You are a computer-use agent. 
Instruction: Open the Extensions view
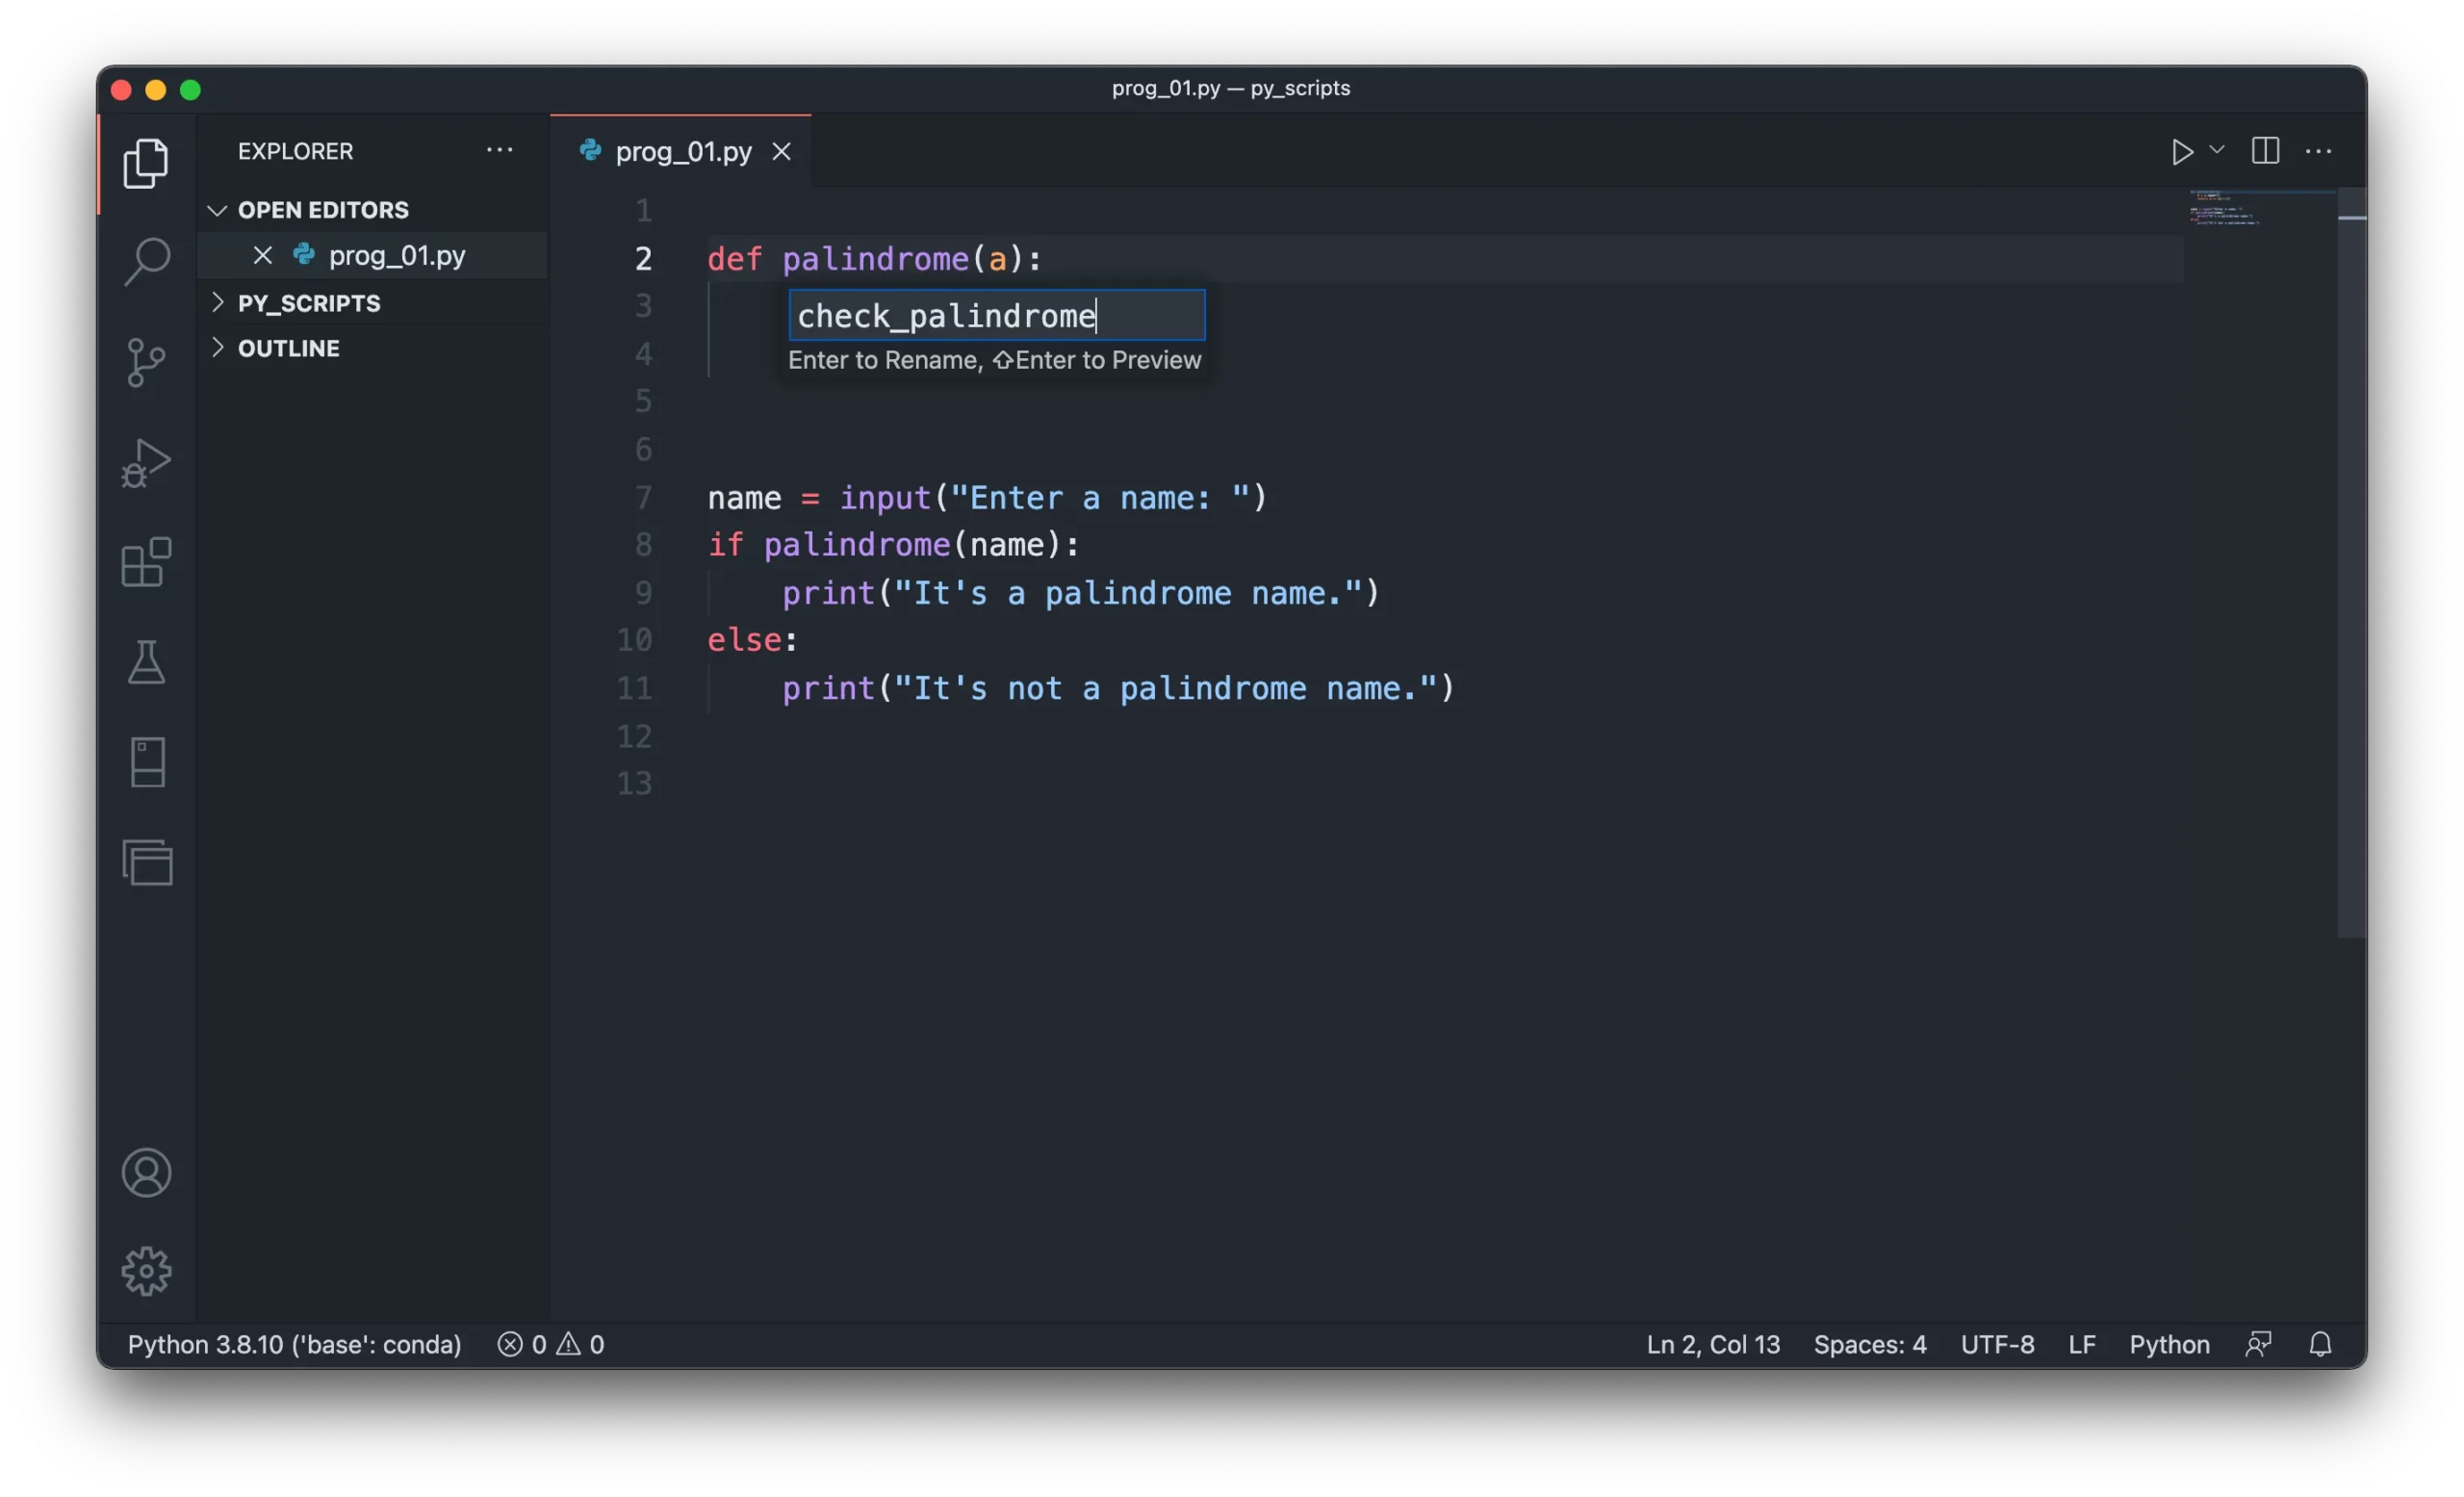pos(147,562)
